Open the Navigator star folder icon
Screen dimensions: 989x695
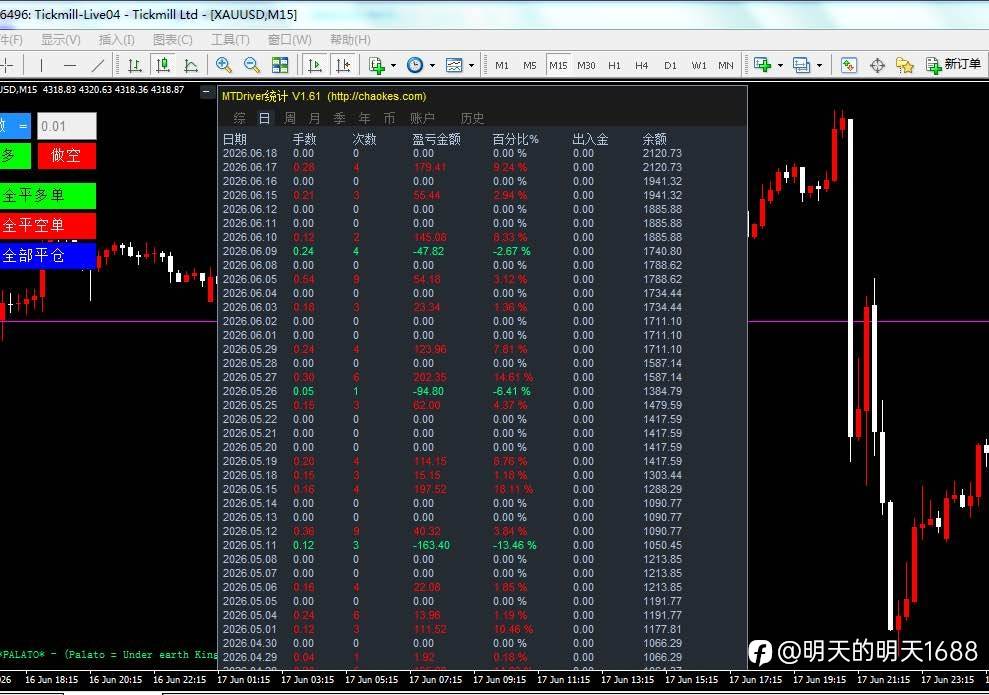pos(904,65)
